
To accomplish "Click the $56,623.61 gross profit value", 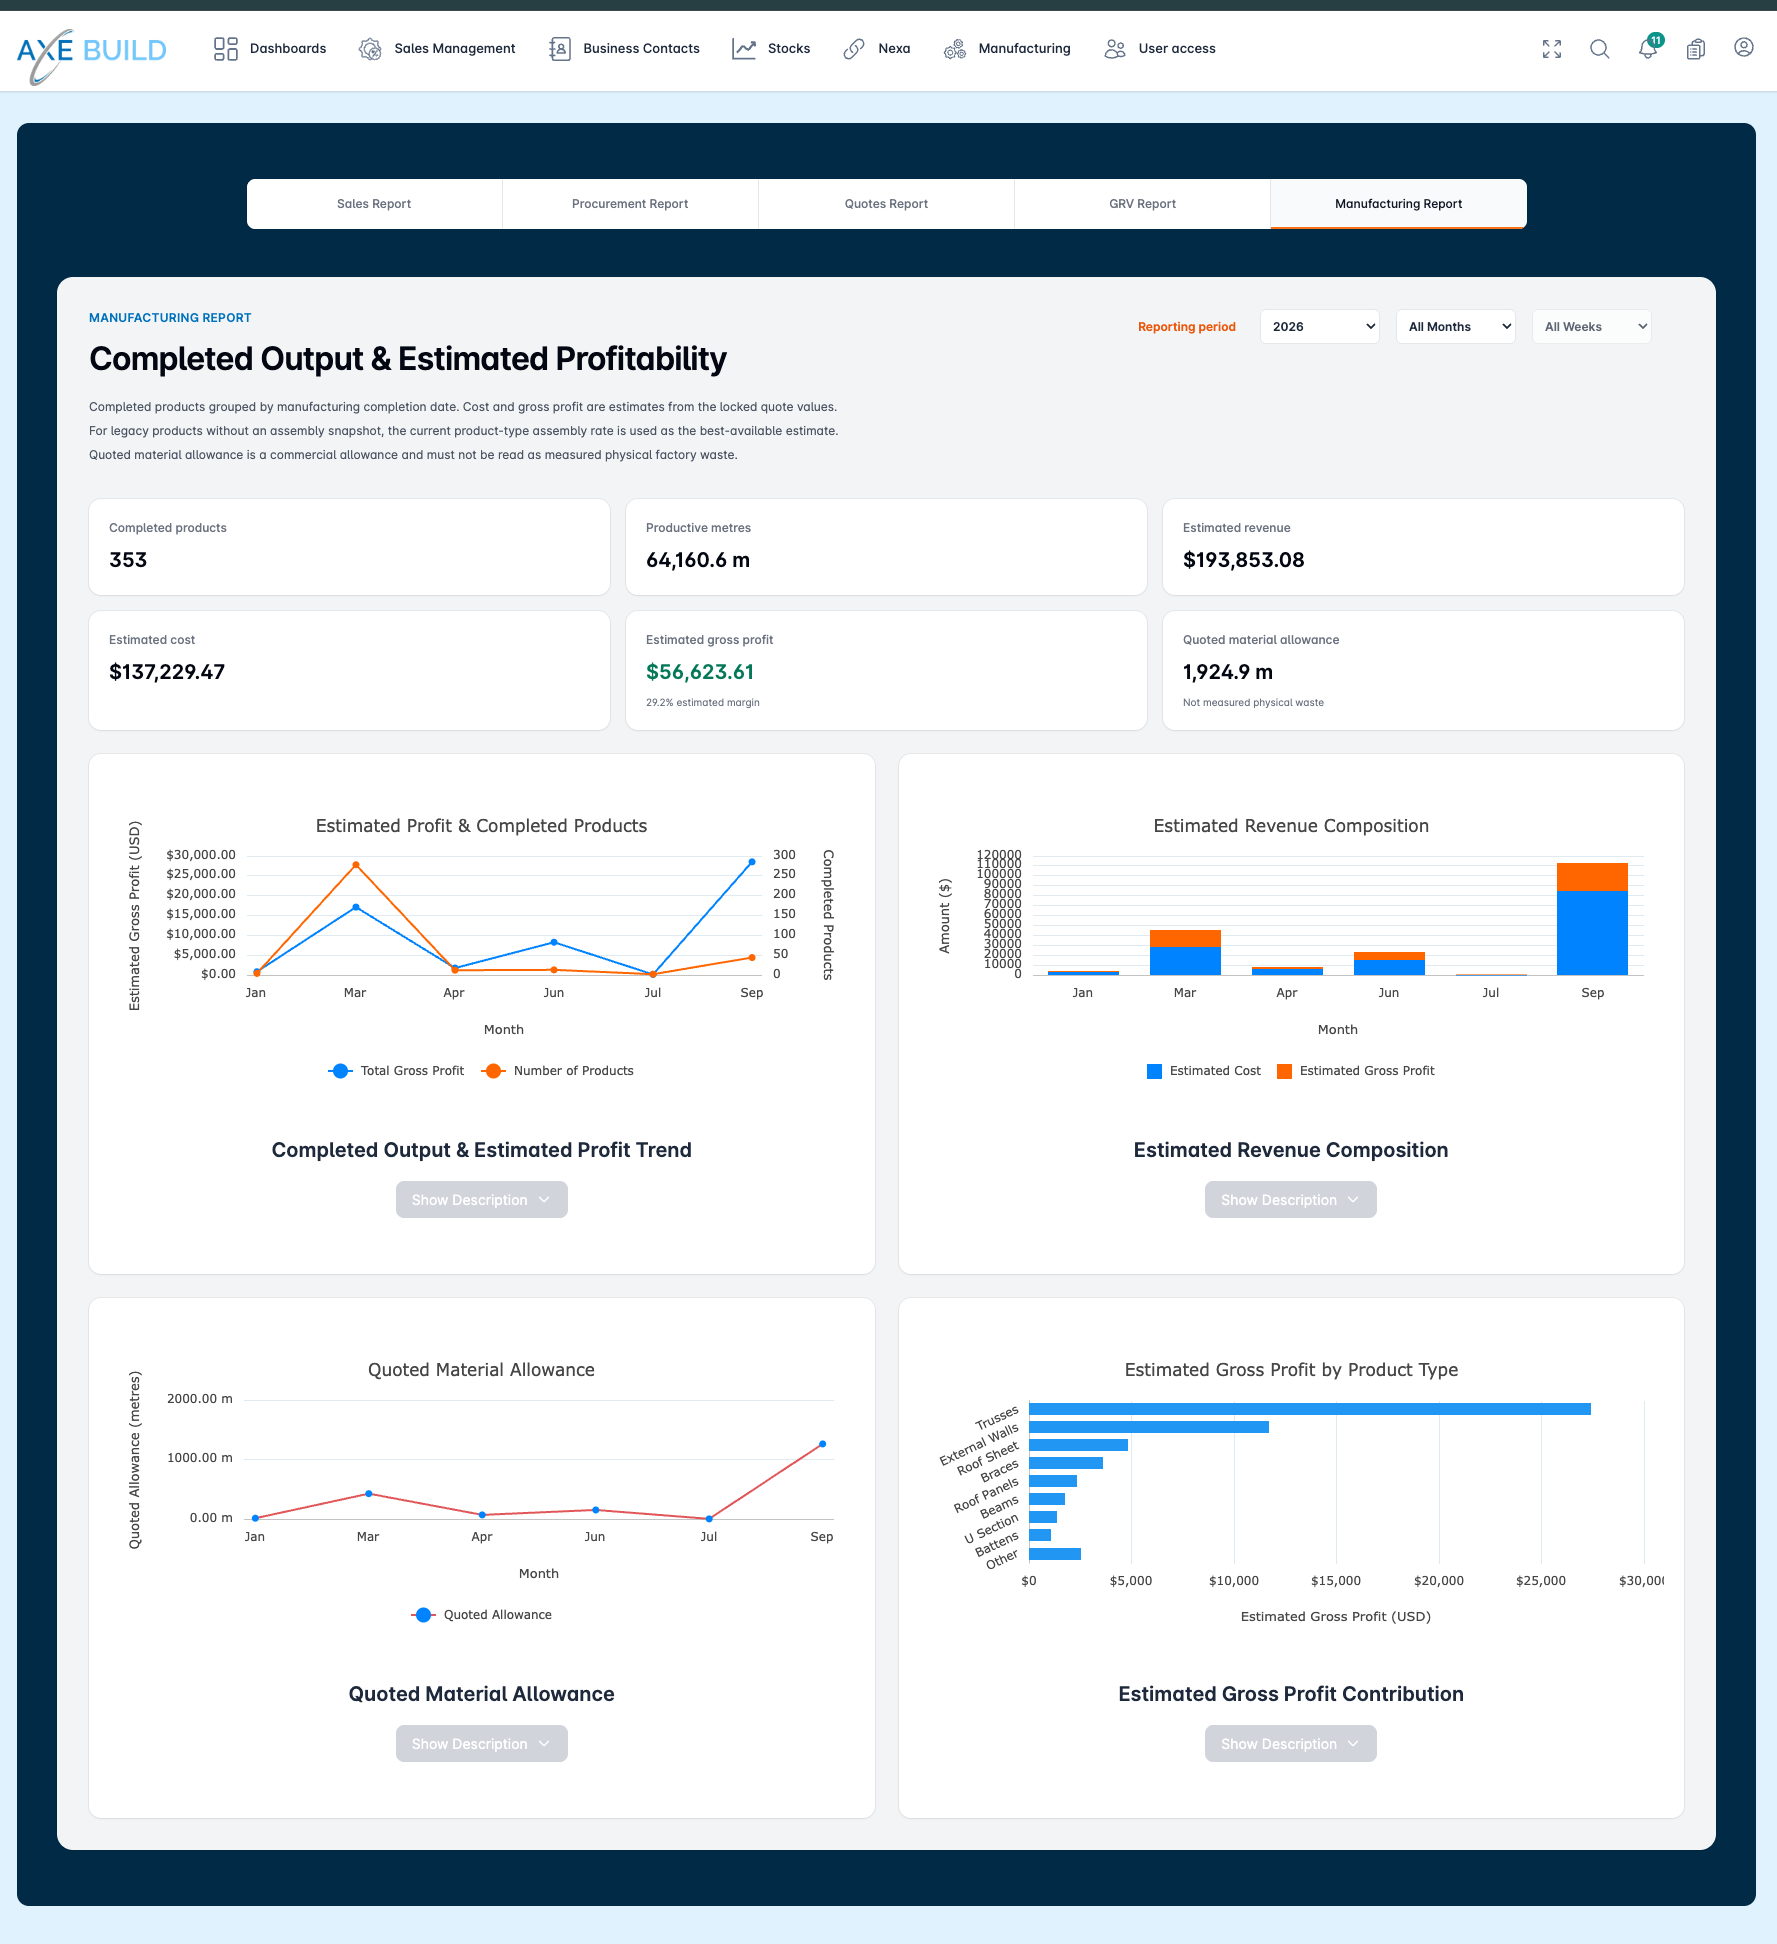I will [700, 672].
